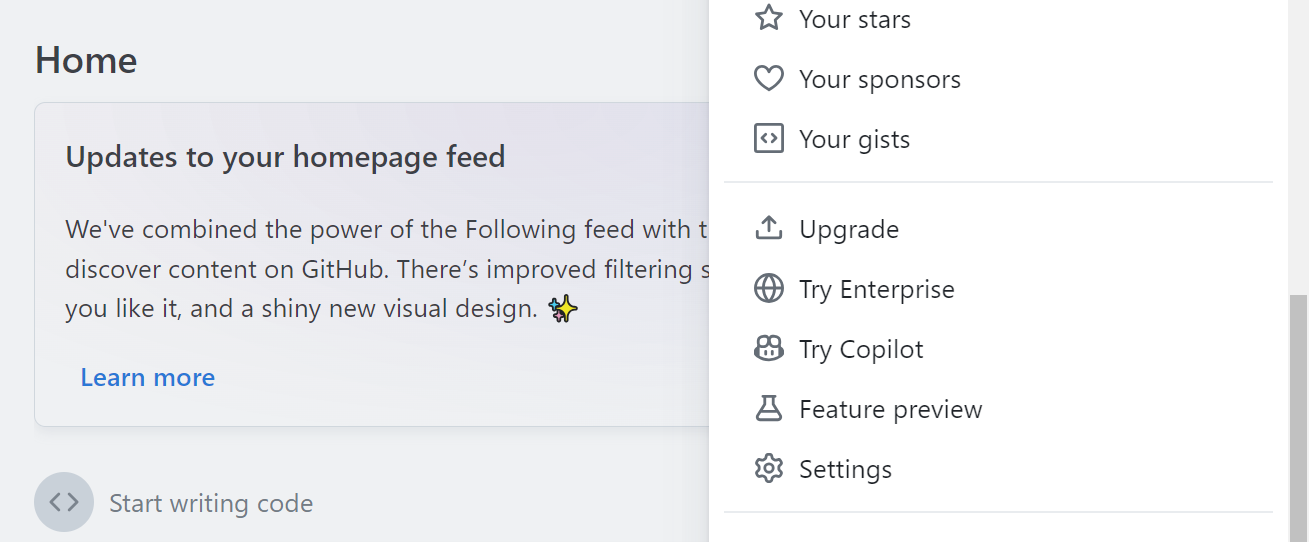Open Feature preview menu item
Viewport: 1309px width, 542px height.
pos(891,409)
